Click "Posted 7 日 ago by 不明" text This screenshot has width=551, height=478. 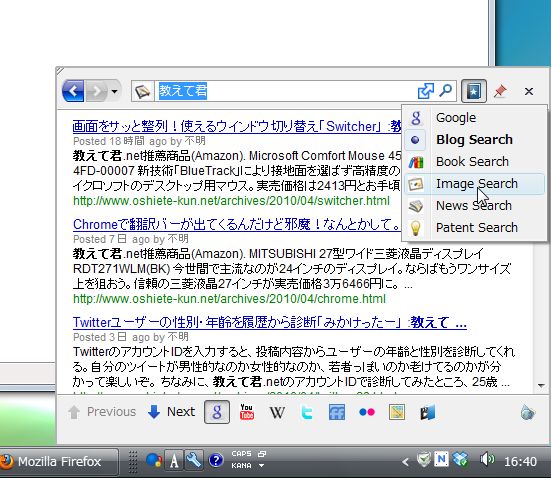(x=131, y=239)
